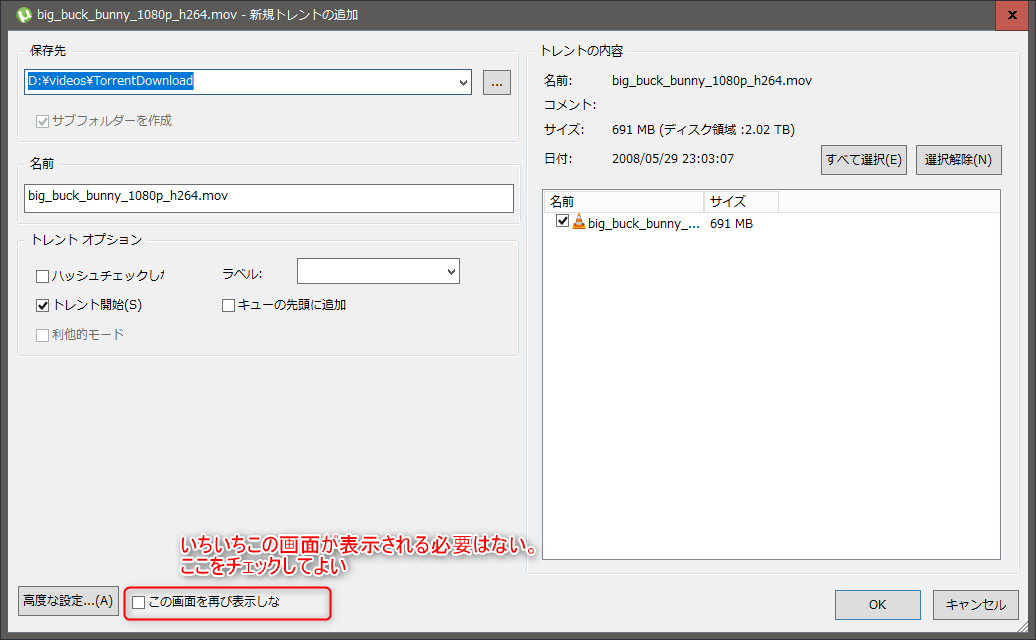The width and height of the screenshot is (1036, 640).
Task: Click the VLC cone icon beside big_buck_bunny file
Action: (x=578, y=223)
